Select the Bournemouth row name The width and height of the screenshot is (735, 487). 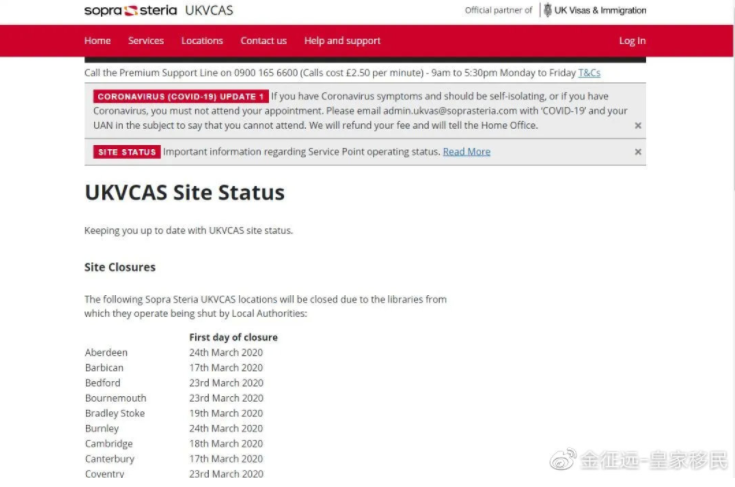(x=115, y=398)
